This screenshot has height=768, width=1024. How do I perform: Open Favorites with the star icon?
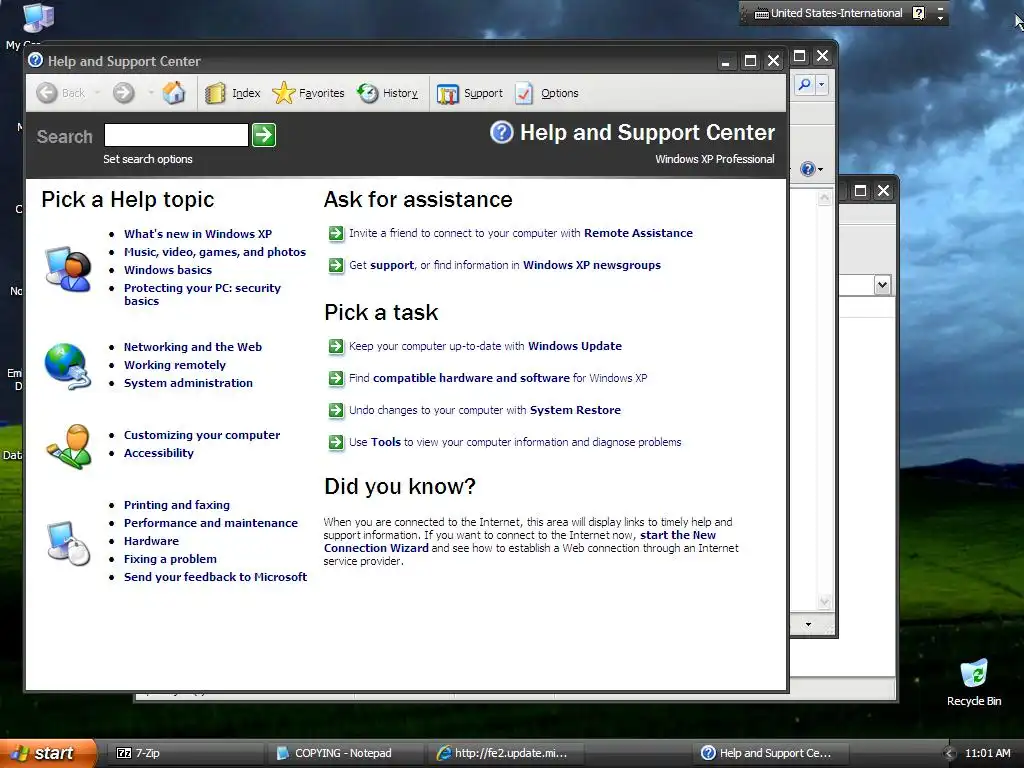pyautogui.click(x=308, y=93)
